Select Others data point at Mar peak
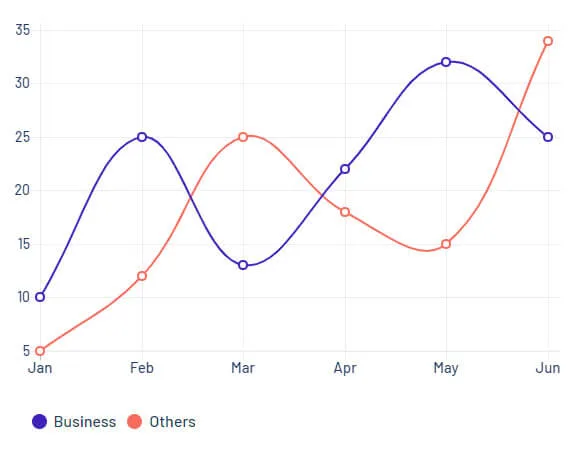This screenshot has width=578, height=454. coord(243,137)
